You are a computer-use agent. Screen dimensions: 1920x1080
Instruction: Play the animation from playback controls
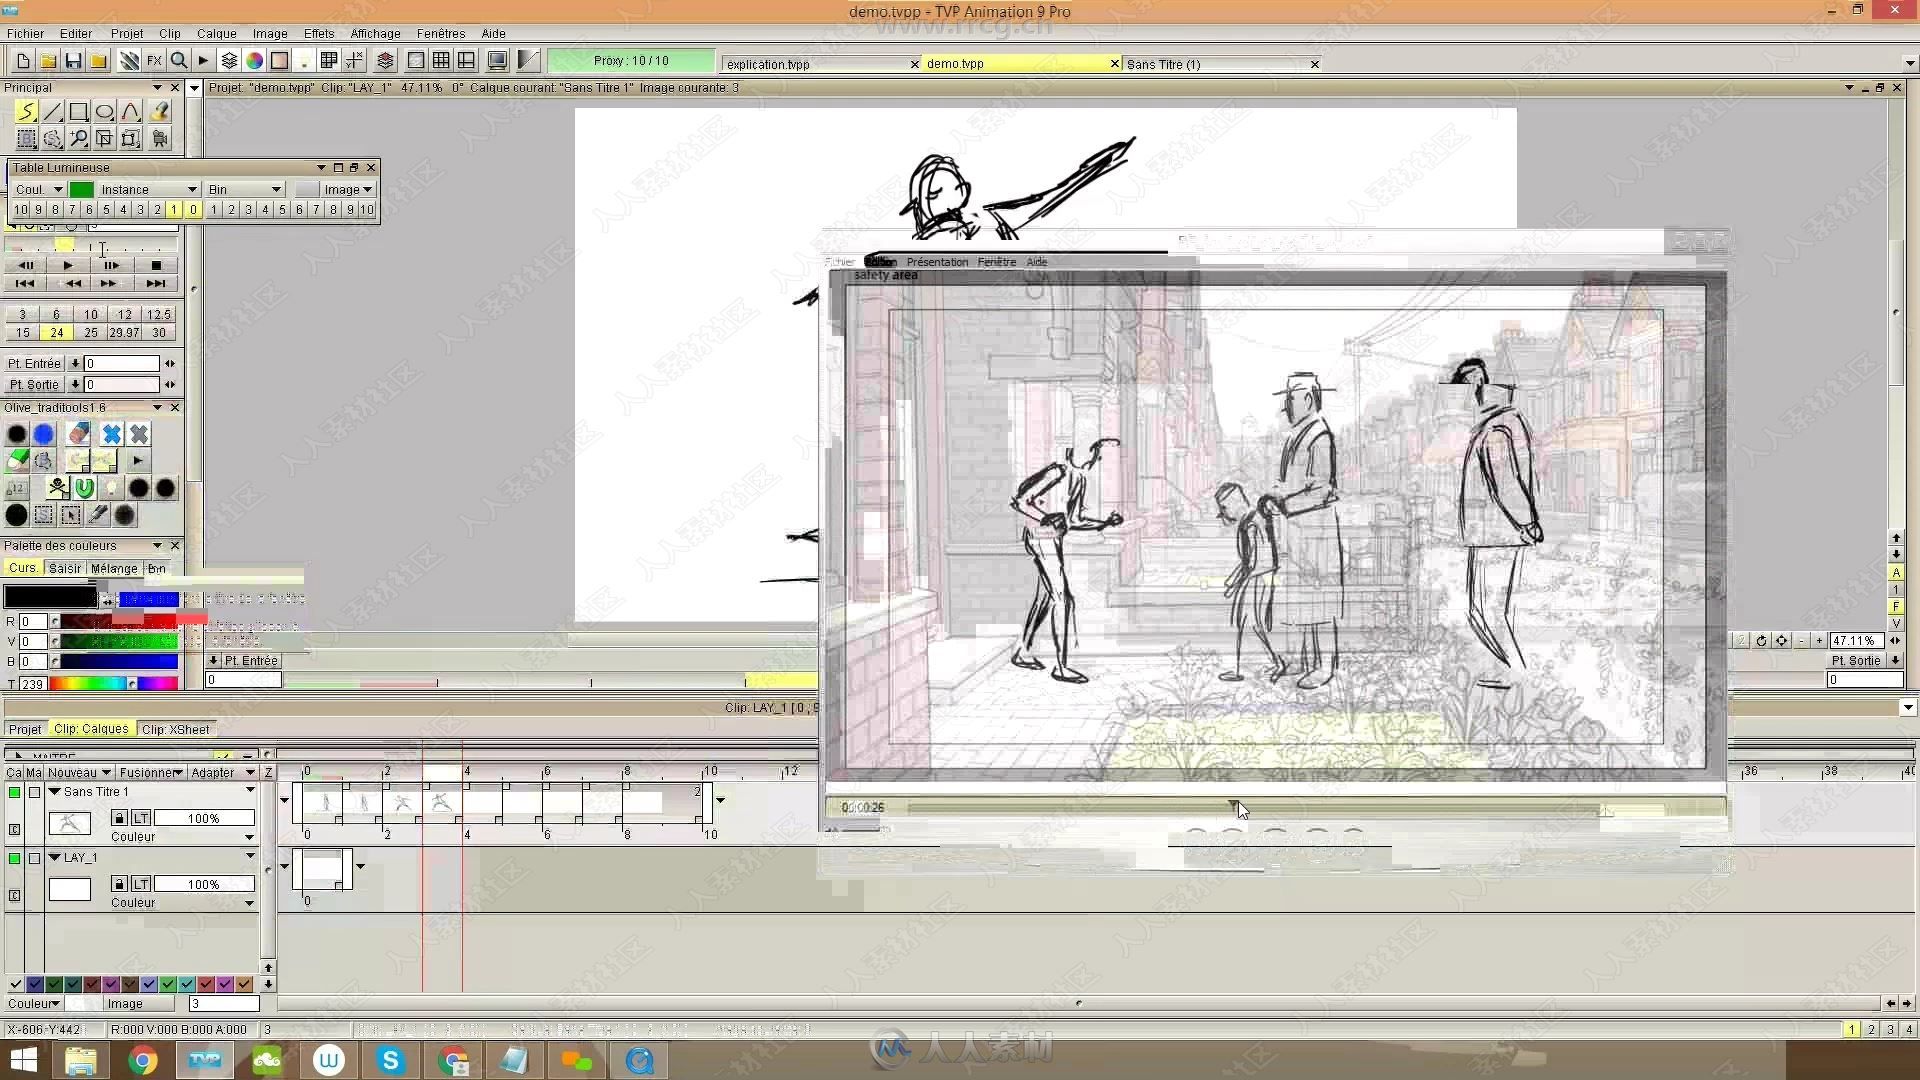coord(67,265)
